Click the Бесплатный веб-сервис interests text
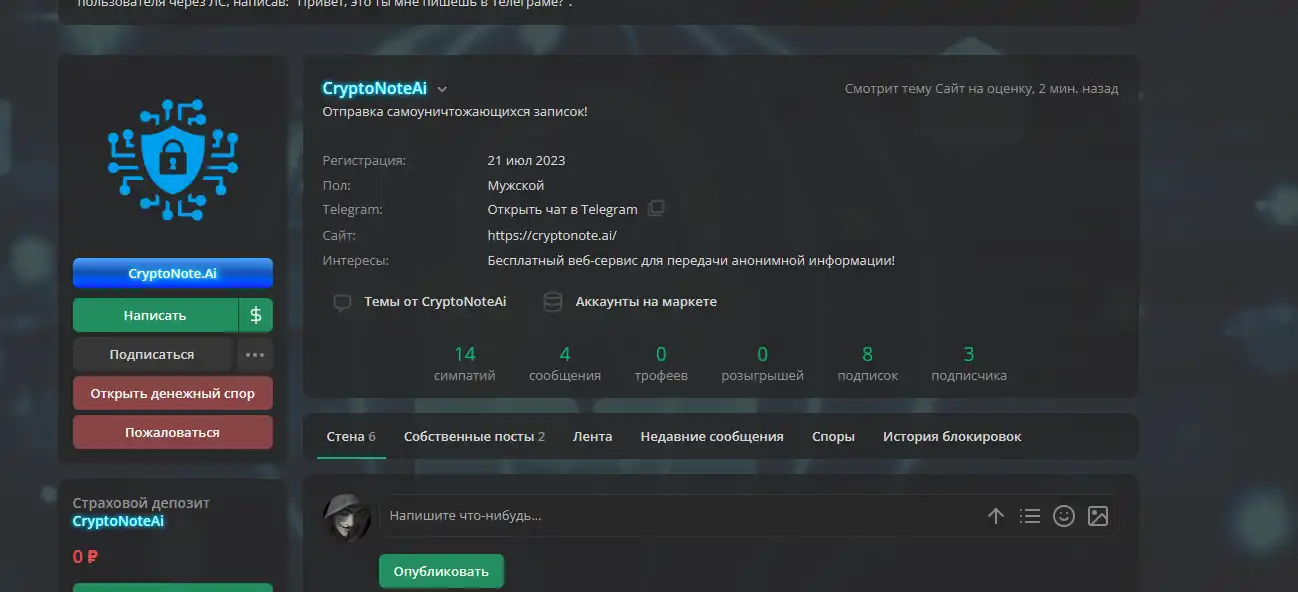The image size is (1298, 592). tap(691, 260)
